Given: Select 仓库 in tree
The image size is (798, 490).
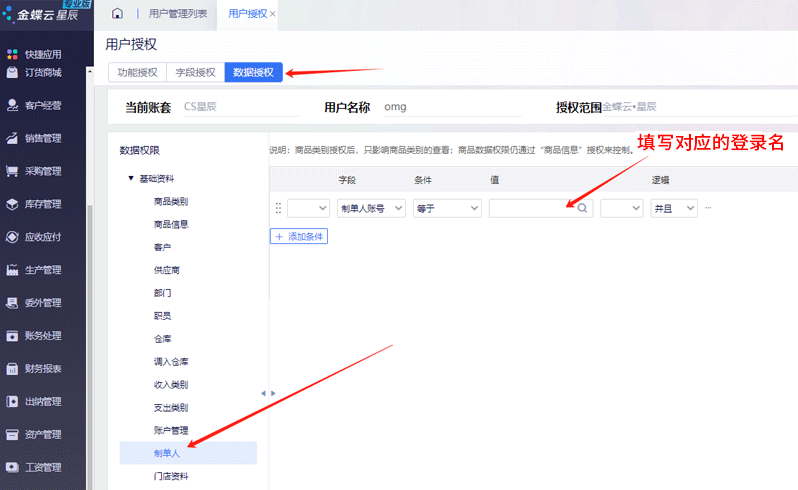Looking at the screenshot, I should click(x=162, y=339).
